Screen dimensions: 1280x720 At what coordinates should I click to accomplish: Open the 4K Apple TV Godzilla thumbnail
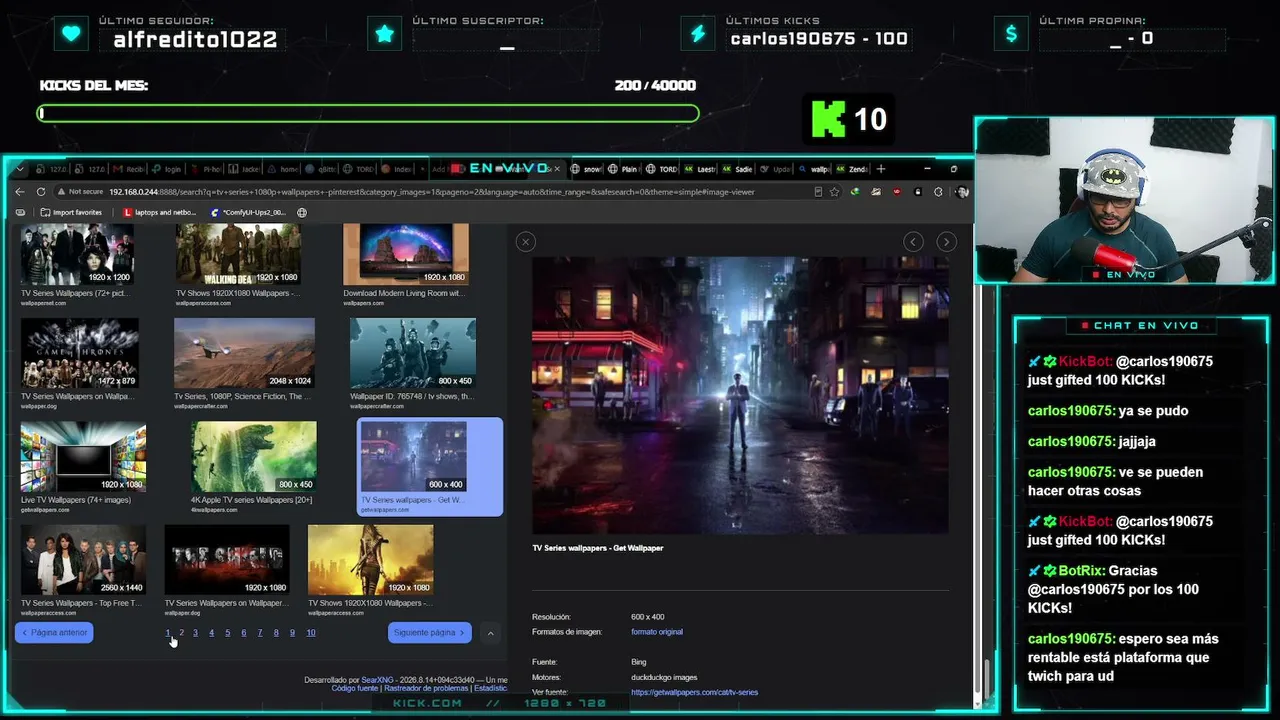click(x=254, y=457)
